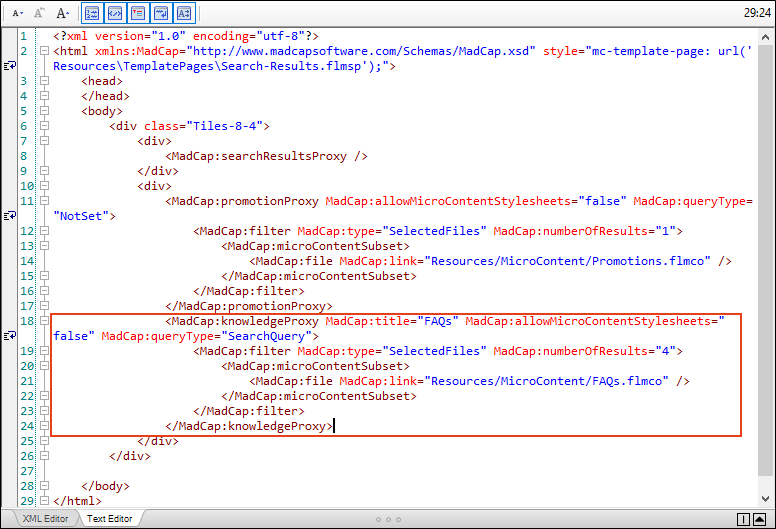Image resolution: width=776 pixels, height=529 pixels.
Task: Click fold marker beside closing html tag
Action: pyautogui.click(x=45, y=500)
